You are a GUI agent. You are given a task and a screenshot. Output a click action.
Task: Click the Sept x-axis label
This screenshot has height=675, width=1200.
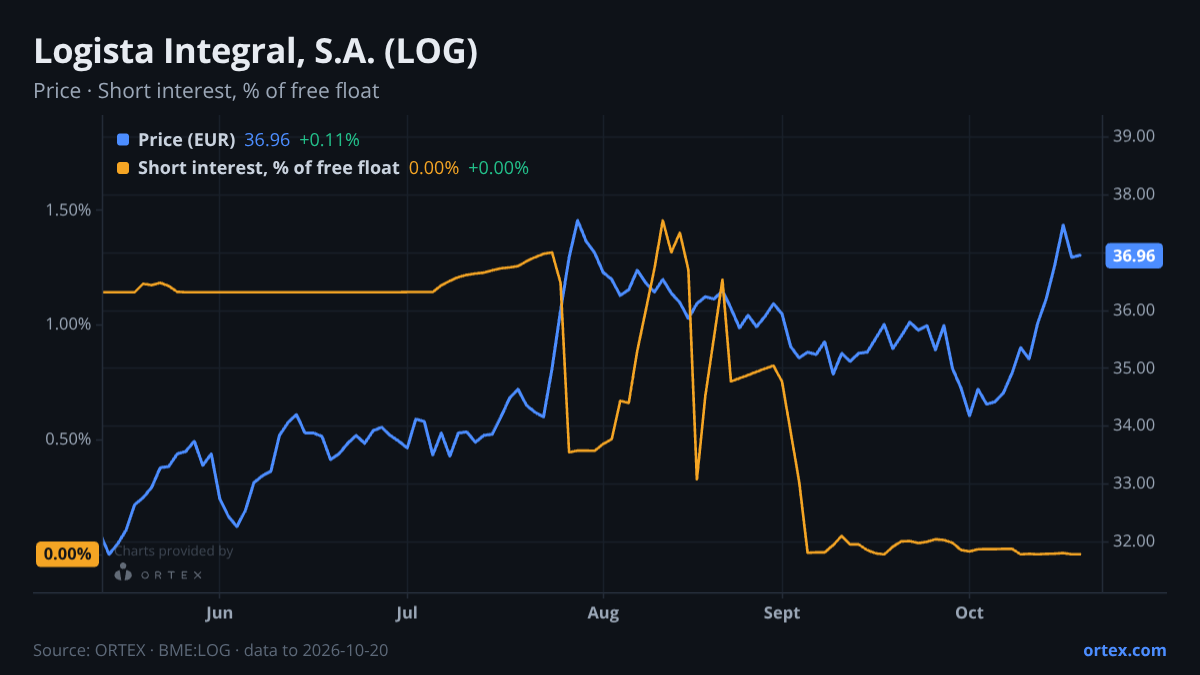pyautogui.click(x=782, y=613)
